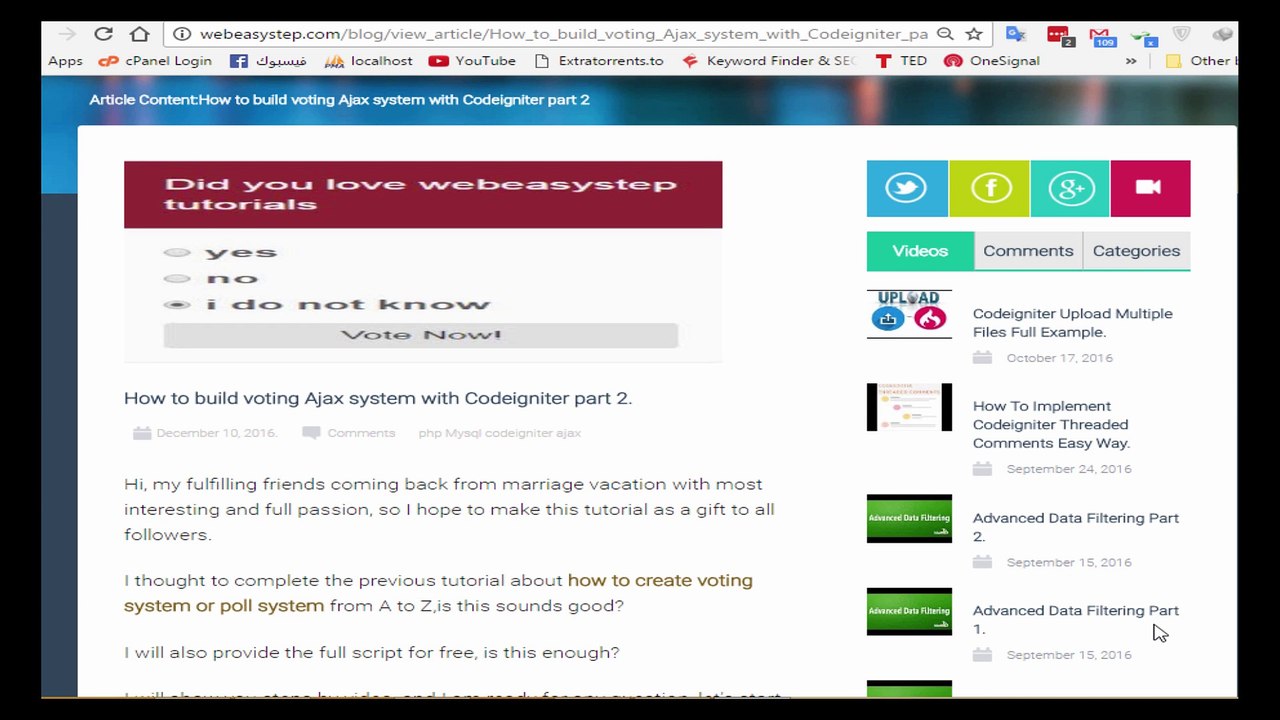1280x720 pixels.
Task: Click the zoom magnifier icon in address bar
Action: 945,34
